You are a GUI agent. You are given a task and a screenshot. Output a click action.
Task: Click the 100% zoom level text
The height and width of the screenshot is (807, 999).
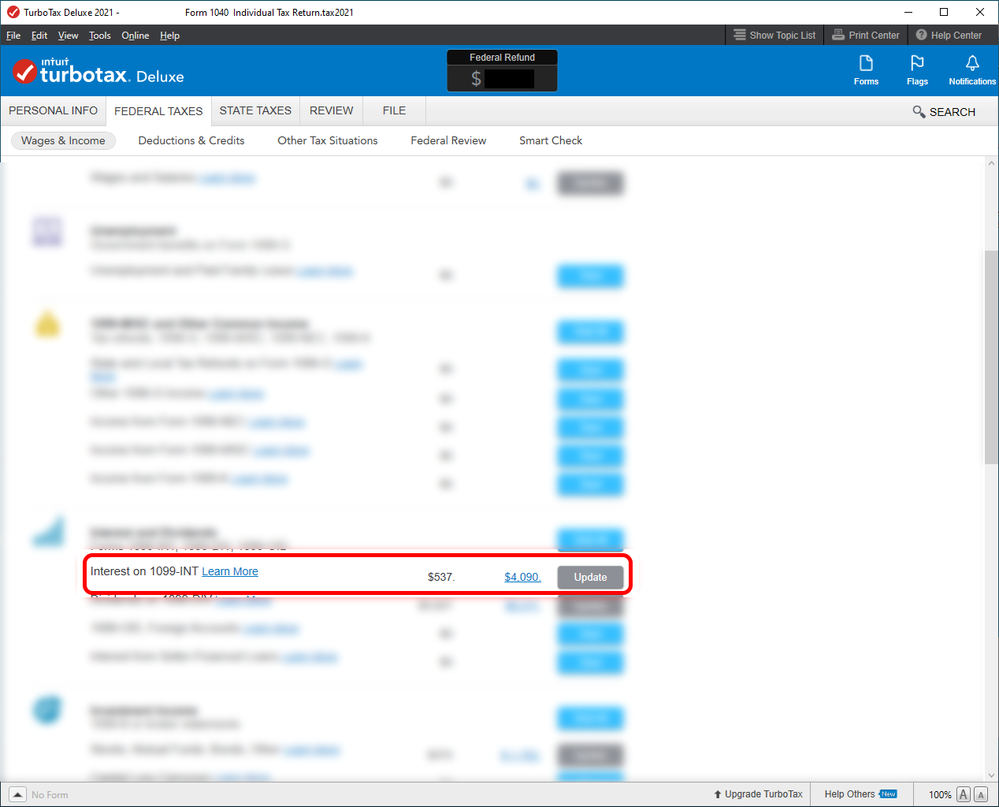point(940,795)
